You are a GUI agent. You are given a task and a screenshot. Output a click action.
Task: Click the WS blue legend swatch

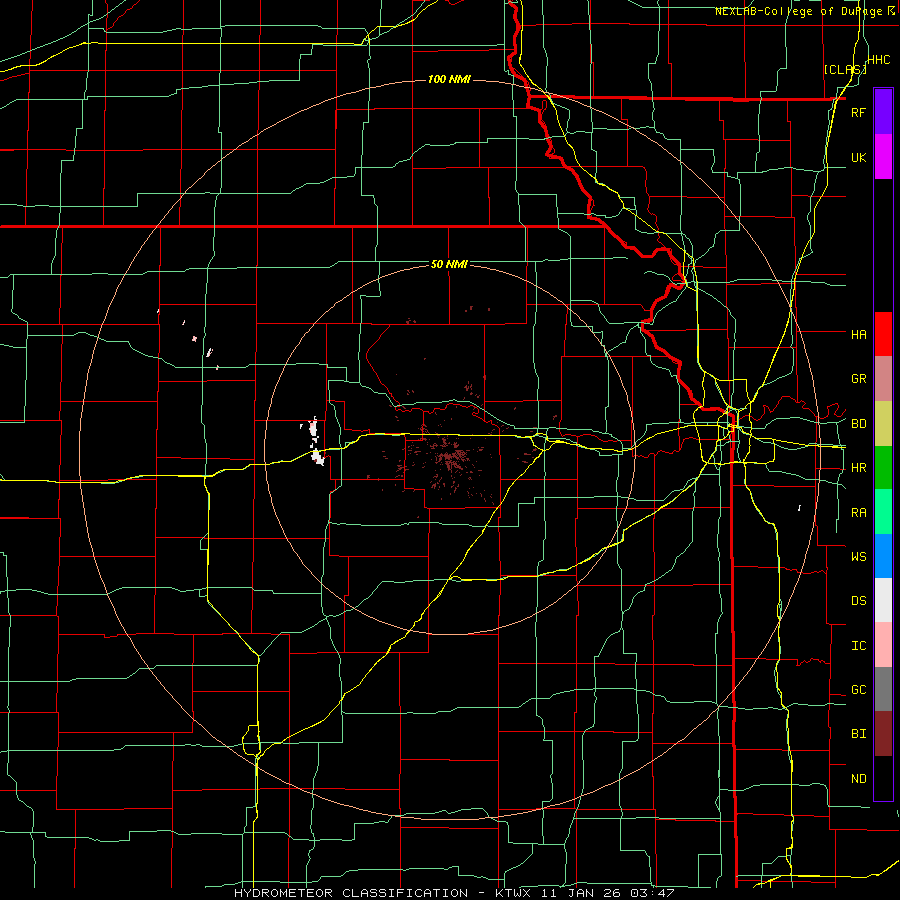[883, 556]
